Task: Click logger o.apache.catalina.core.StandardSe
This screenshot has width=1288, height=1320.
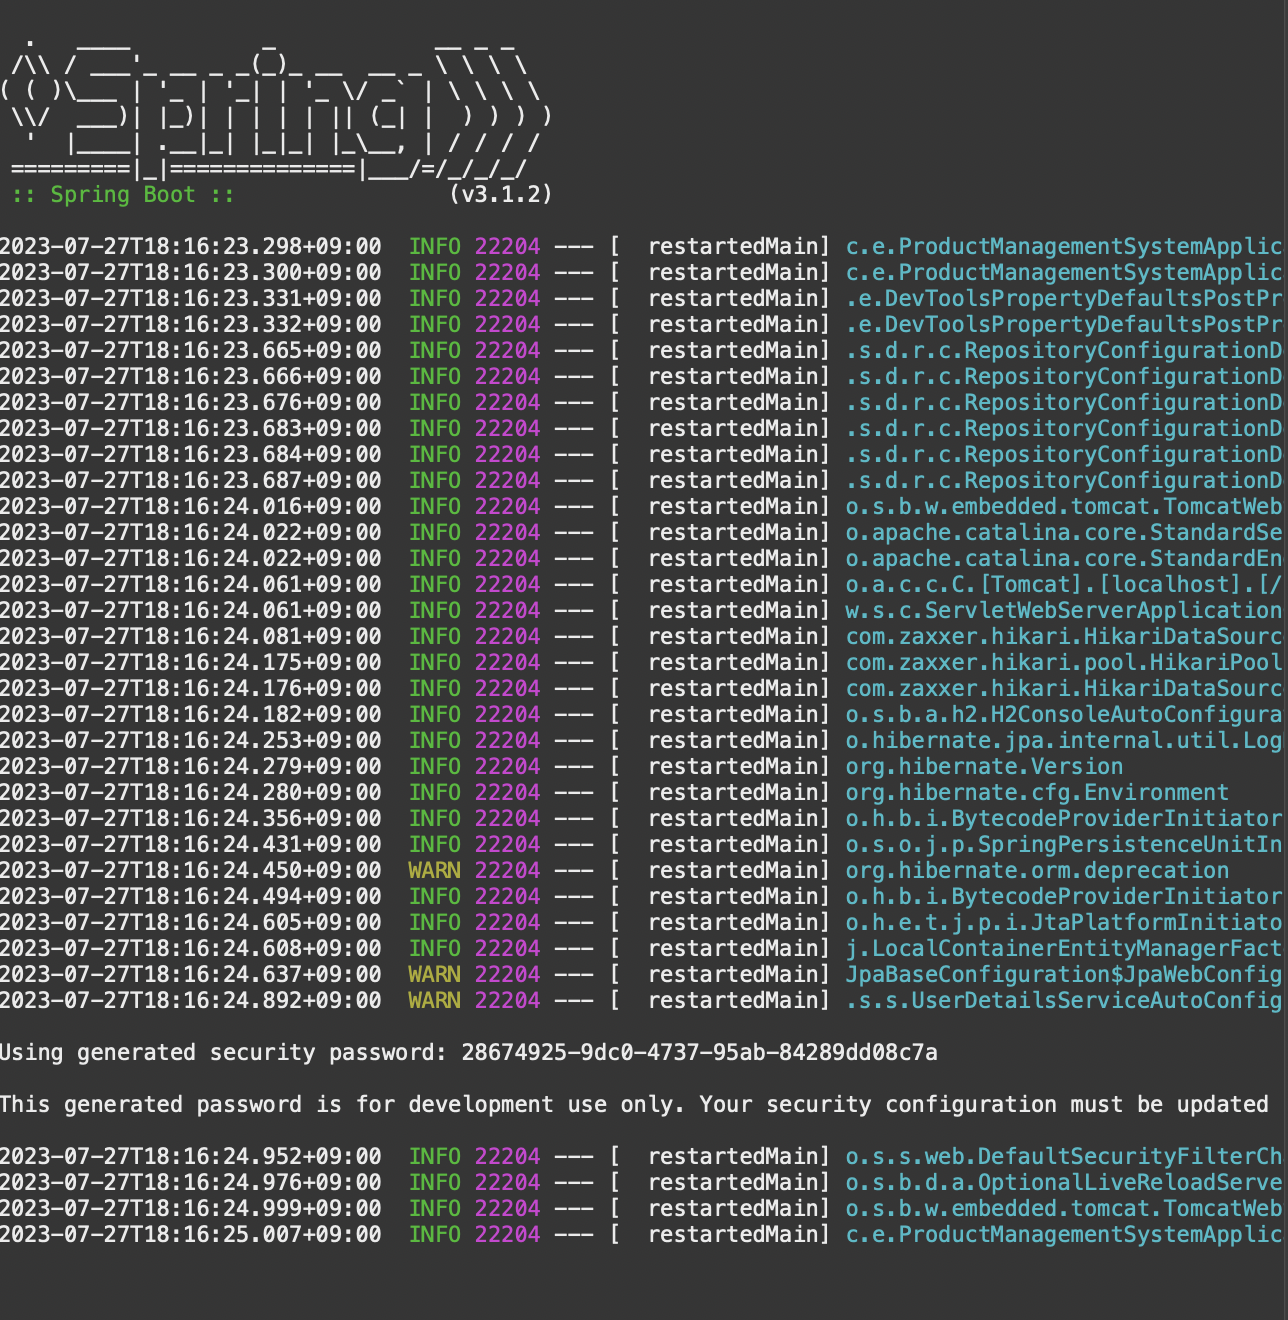Action: click(1064, 532)
